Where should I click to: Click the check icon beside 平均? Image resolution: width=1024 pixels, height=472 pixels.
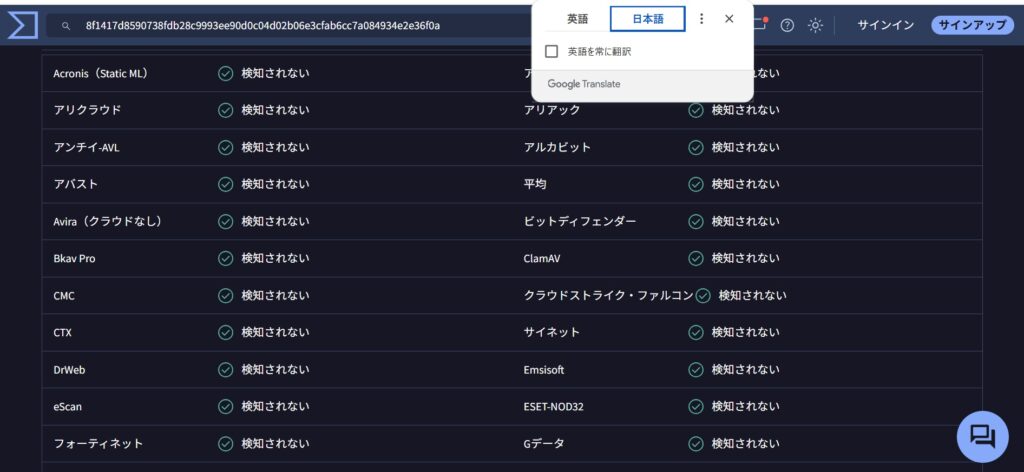click(x=696, y=185)
